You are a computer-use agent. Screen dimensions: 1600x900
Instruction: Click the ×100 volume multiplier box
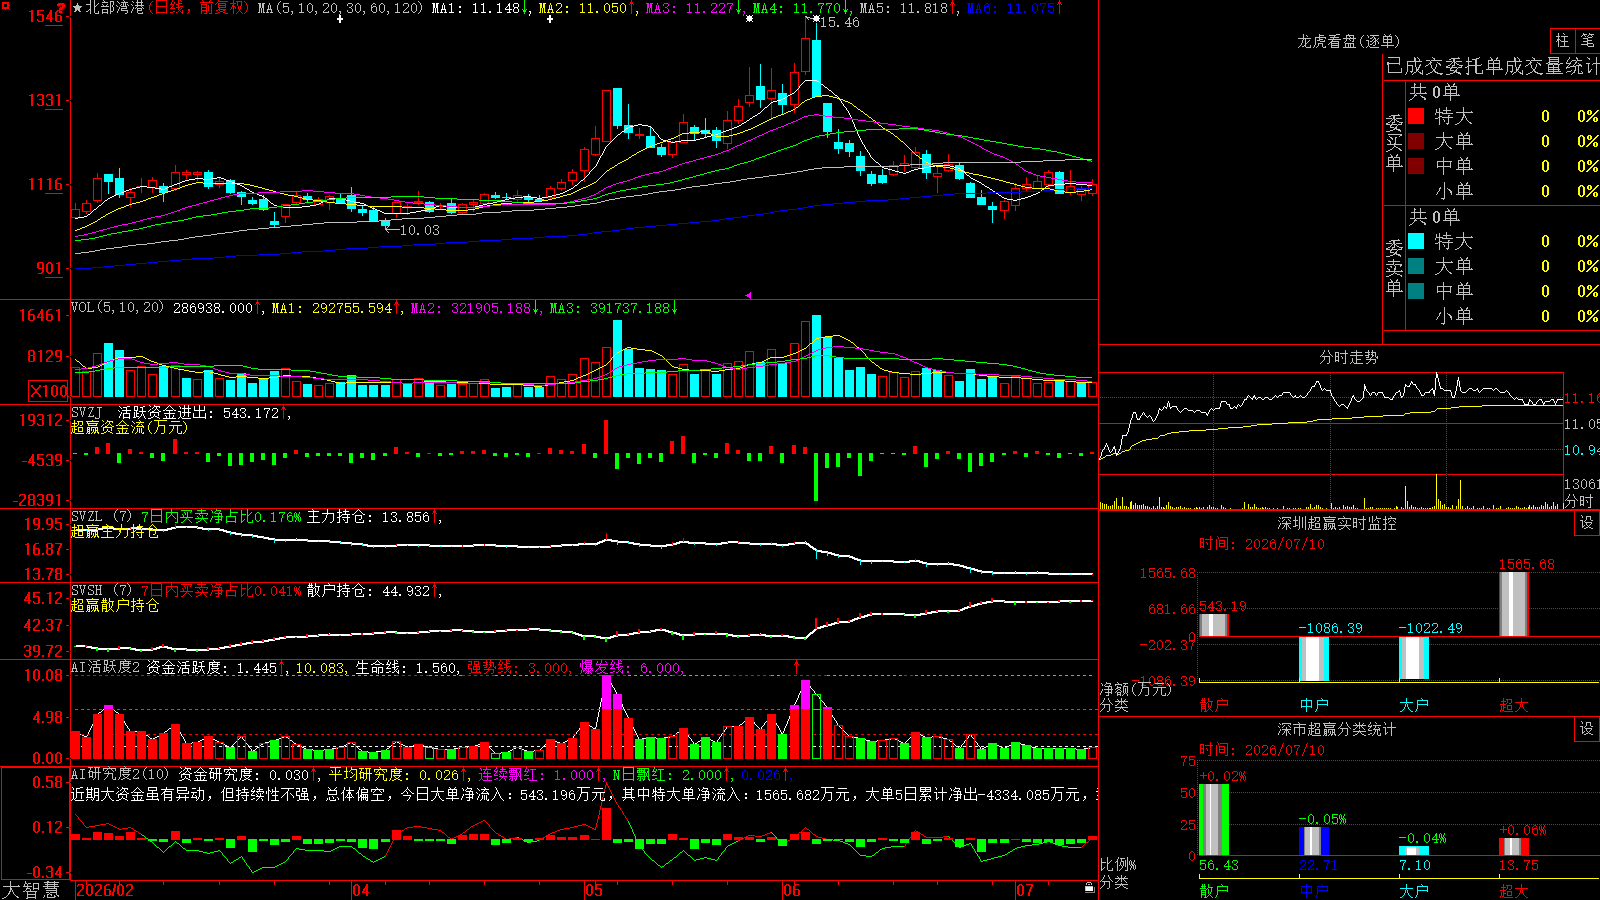point(48,391)
